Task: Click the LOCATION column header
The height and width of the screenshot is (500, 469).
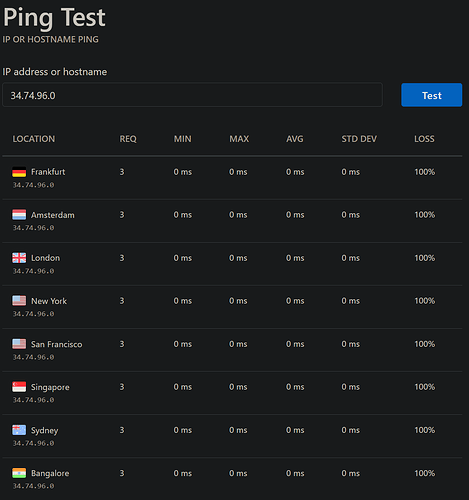Action: (x=34, y=139)
